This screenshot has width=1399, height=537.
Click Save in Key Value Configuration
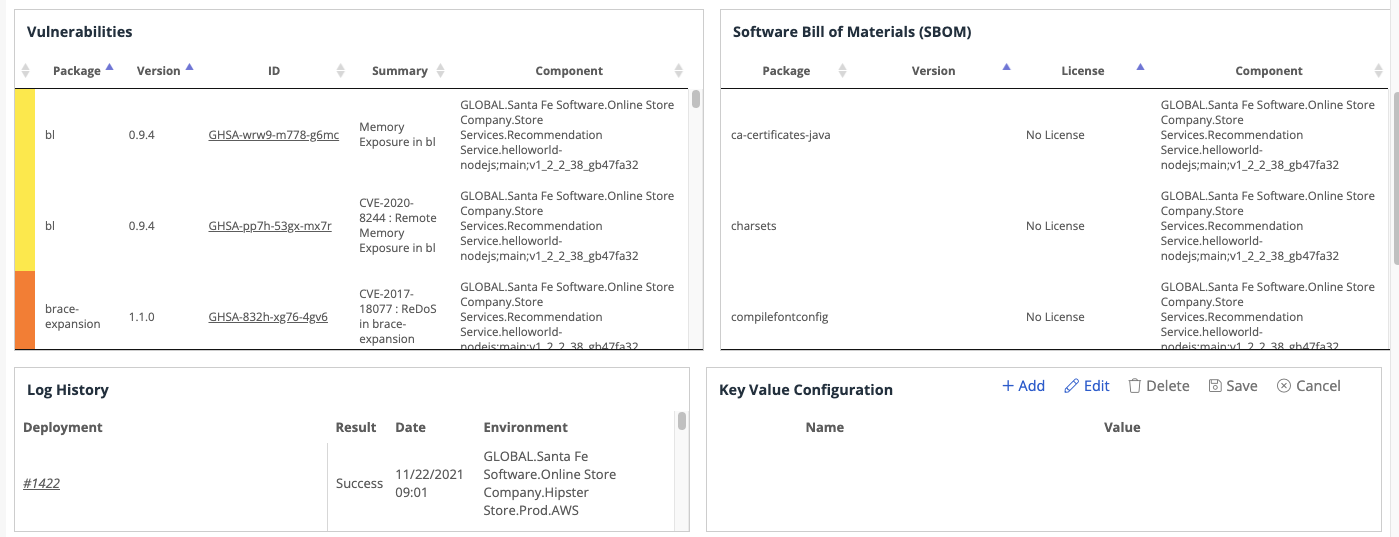click(x=1233, y=386)
